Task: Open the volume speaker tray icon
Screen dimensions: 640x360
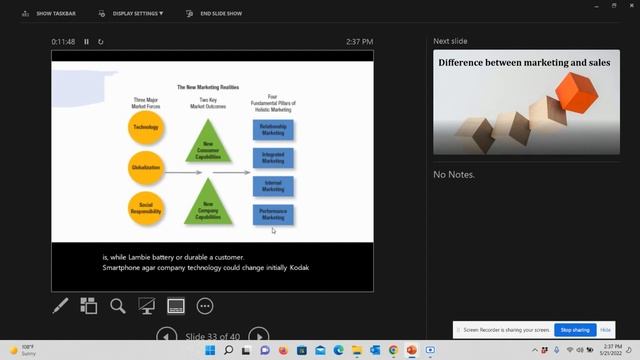Action: tap(580, 350)
